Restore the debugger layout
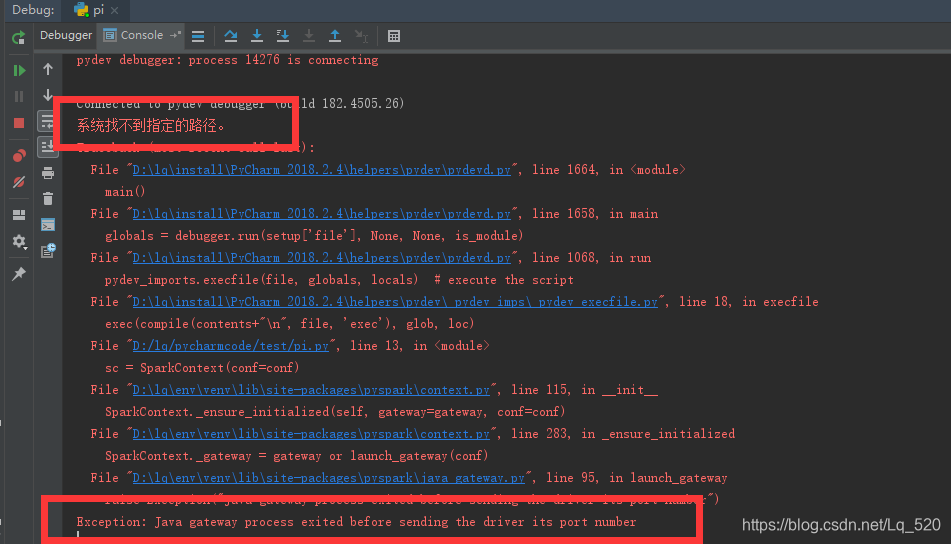 coord(19,215)
